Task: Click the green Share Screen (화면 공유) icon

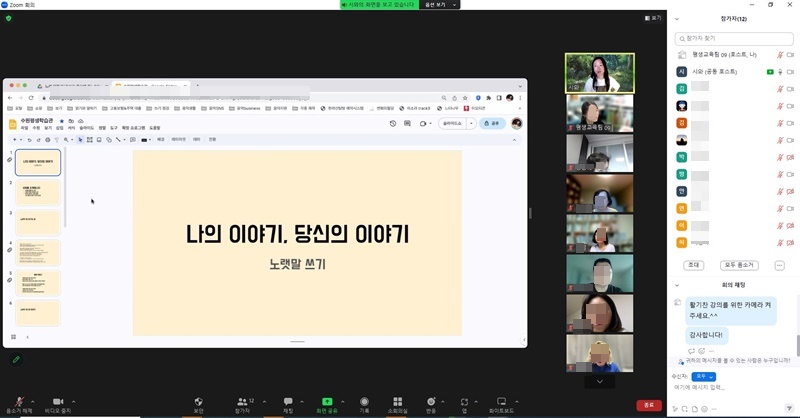Action: pos(326,401)
